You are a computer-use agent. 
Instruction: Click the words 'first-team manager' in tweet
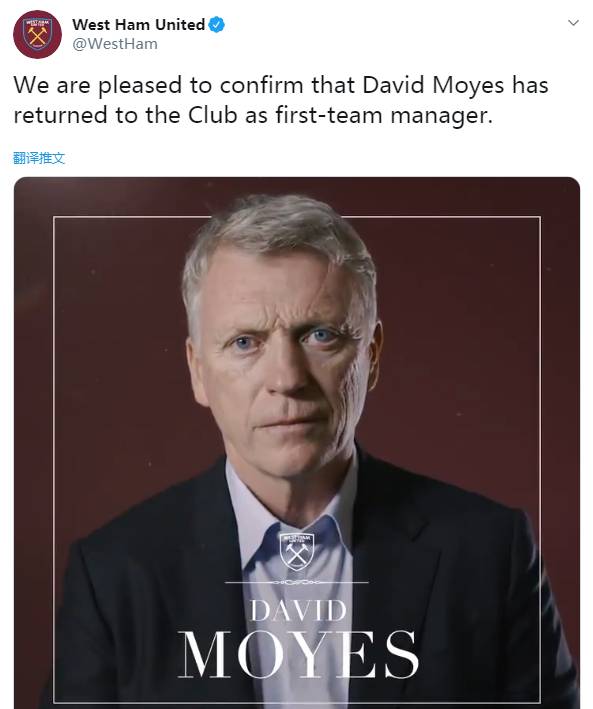pos(384,115)
